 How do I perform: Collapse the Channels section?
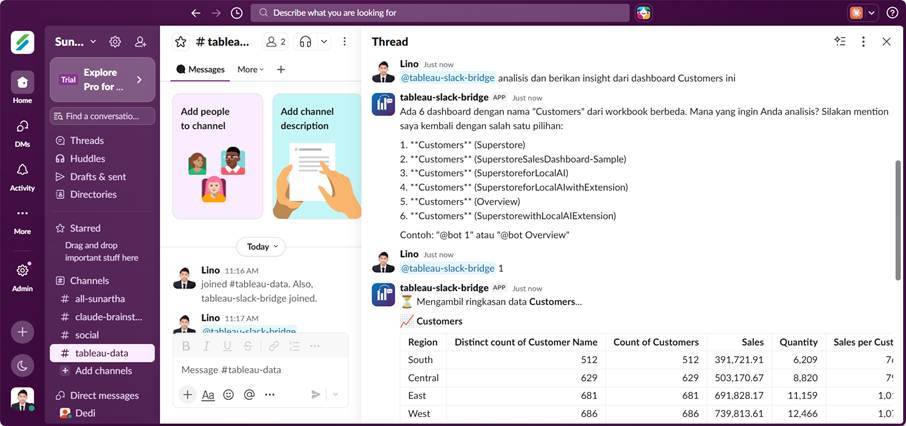pos(89,281)
